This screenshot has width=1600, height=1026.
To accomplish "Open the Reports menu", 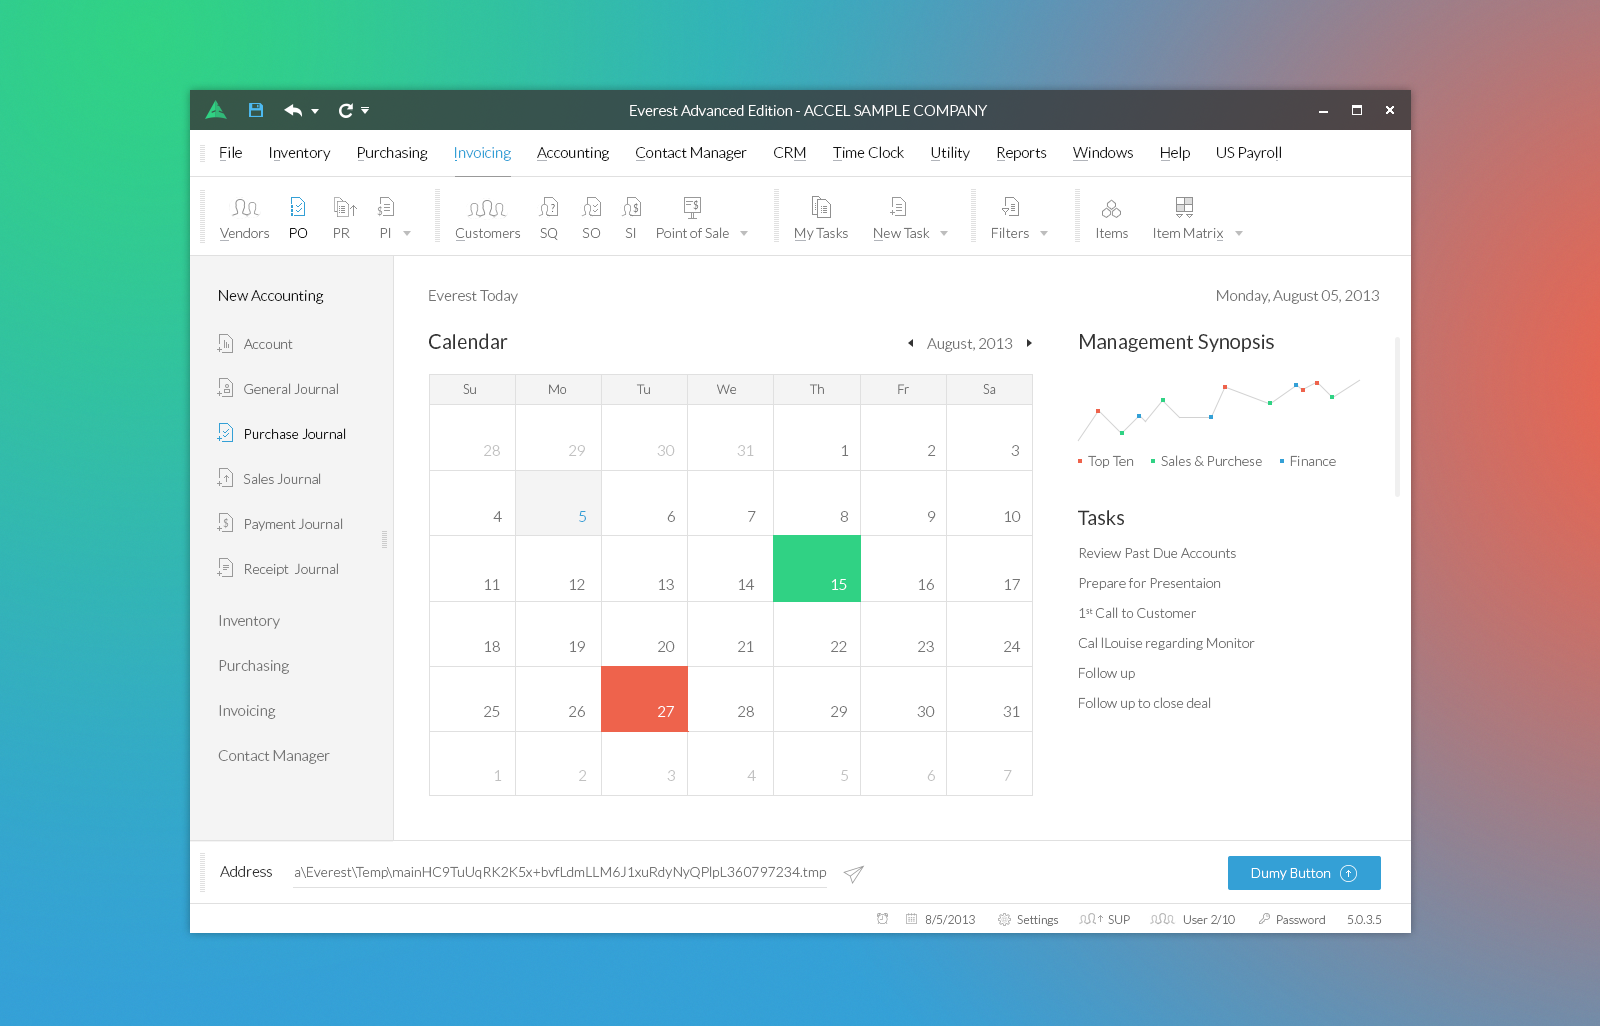I will [1021, 153].
